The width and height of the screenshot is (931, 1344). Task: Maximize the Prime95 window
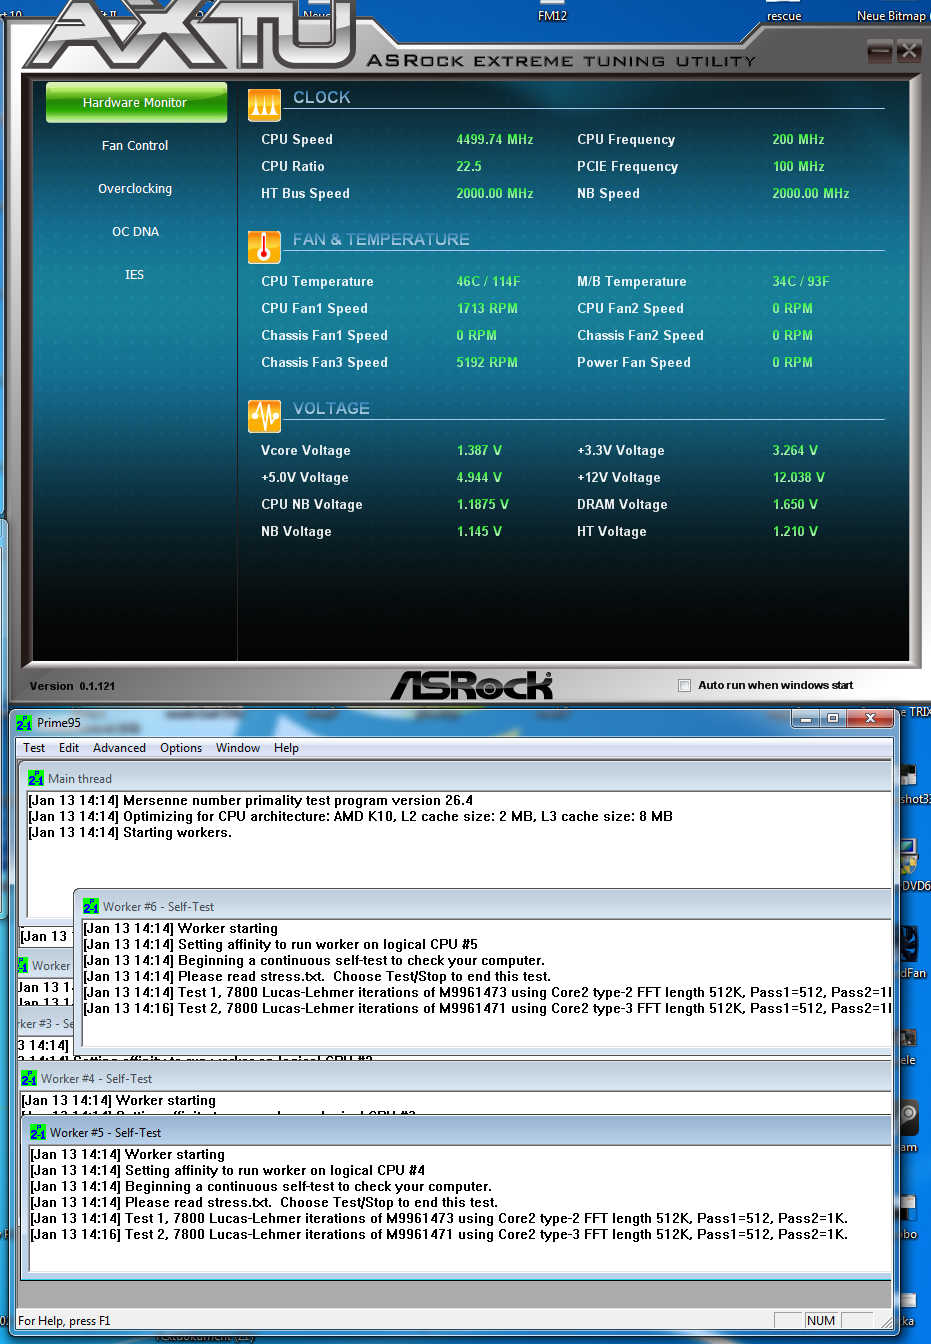(832, 718)
